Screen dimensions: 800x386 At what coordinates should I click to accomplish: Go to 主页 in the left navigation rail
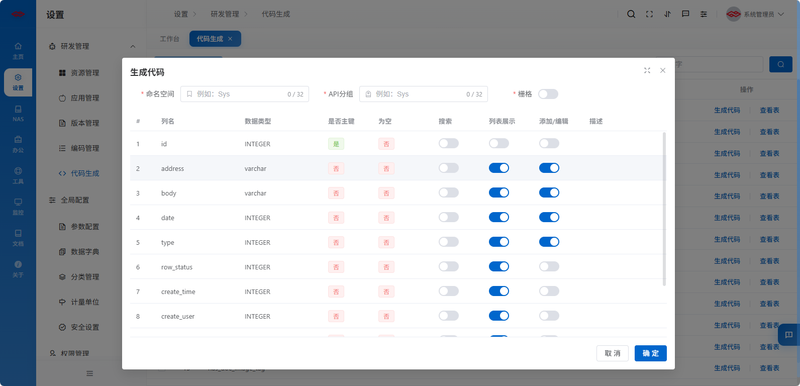[x=18, y=51]
